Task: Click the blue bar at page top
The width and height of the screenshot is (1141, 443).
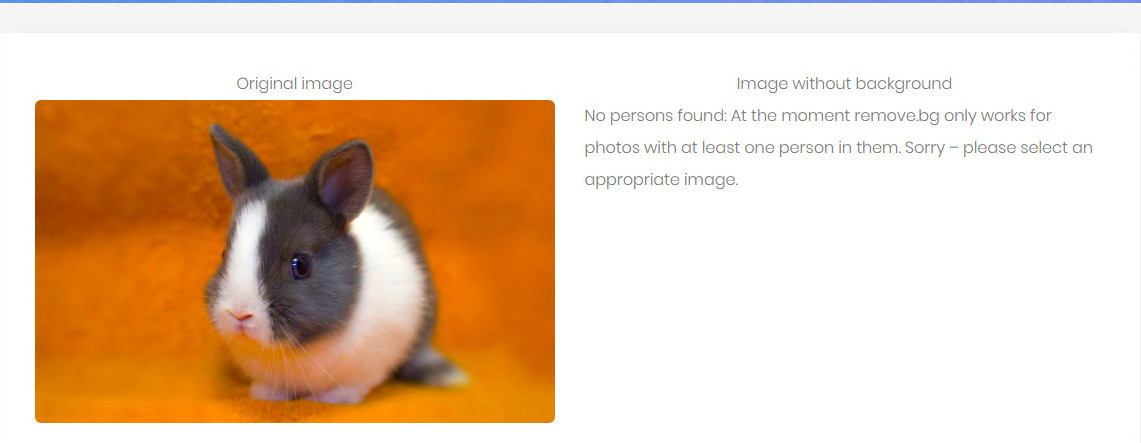Action: click(570, 1)
